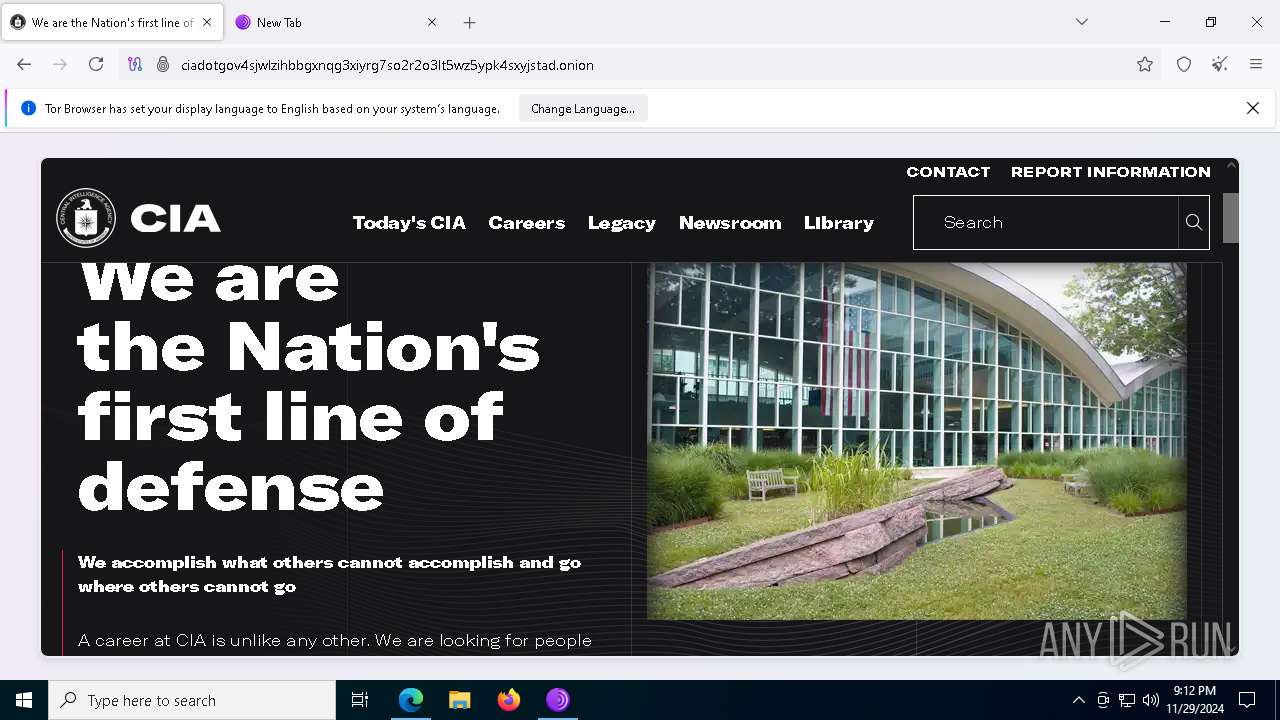Launch Microsoft Edge from taskbar
The width and height of the screenshot is (1280, 720).
[x=411, y=700]
